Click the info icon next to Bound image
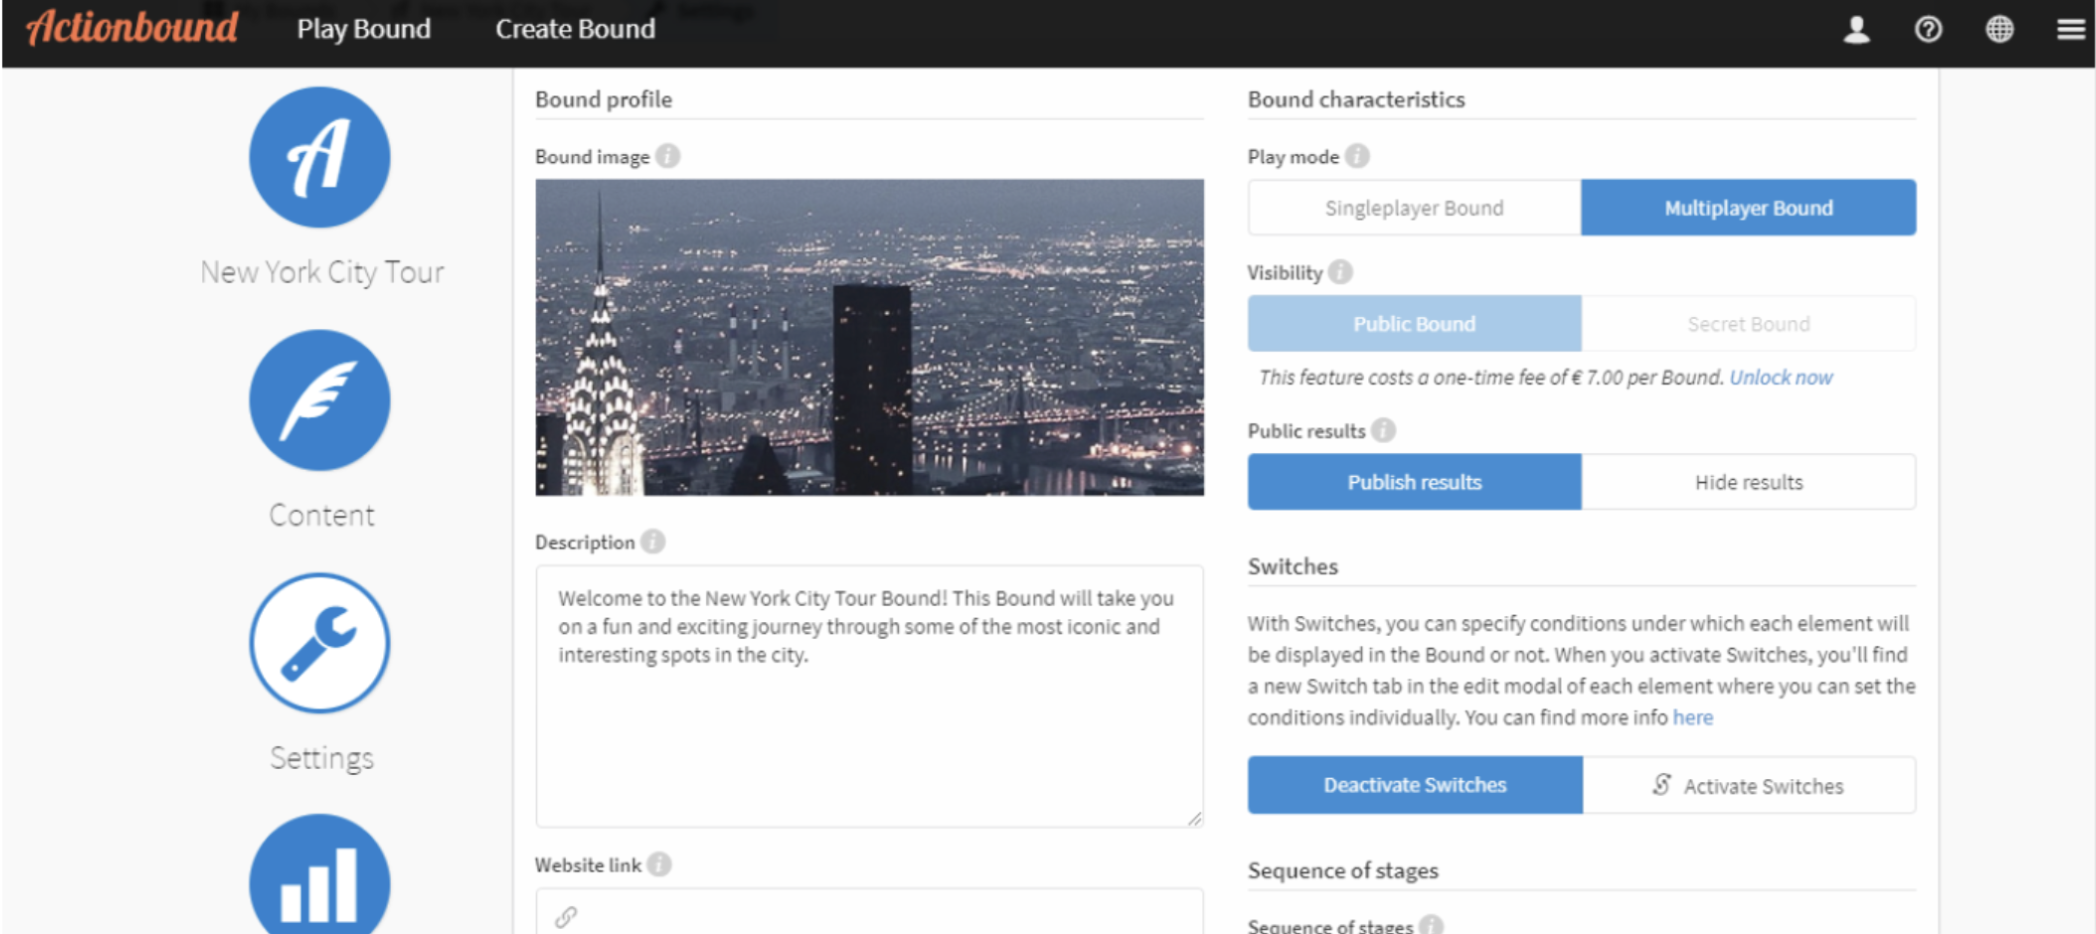2096x934 pixels. [668, 156]
